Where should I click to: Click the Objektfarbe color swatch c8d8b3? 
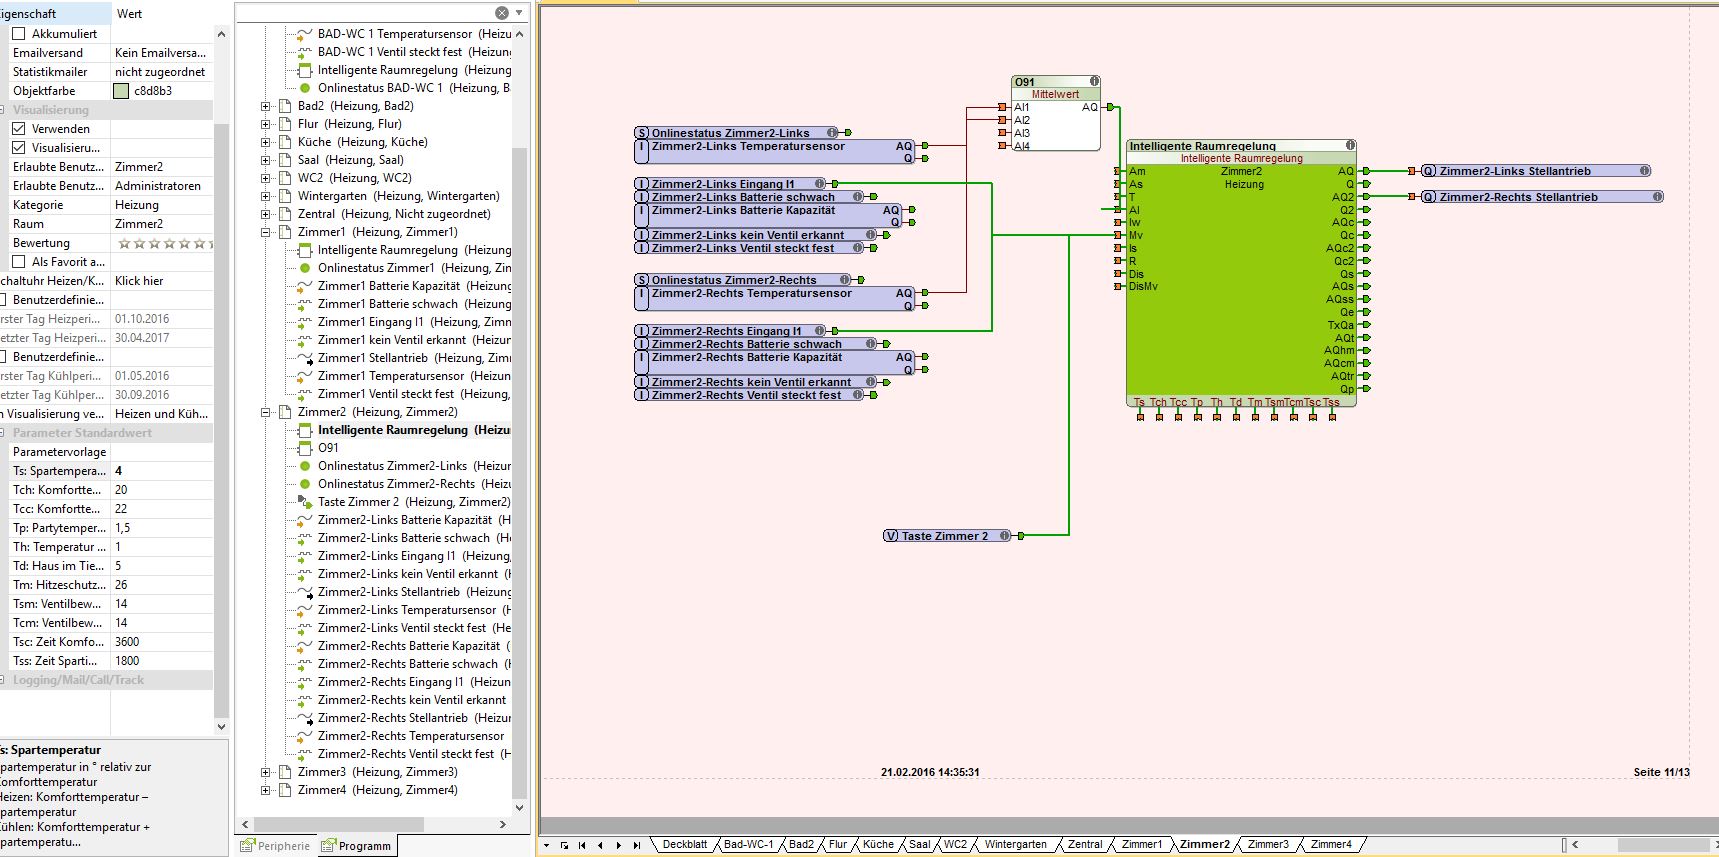coord(121,91)
